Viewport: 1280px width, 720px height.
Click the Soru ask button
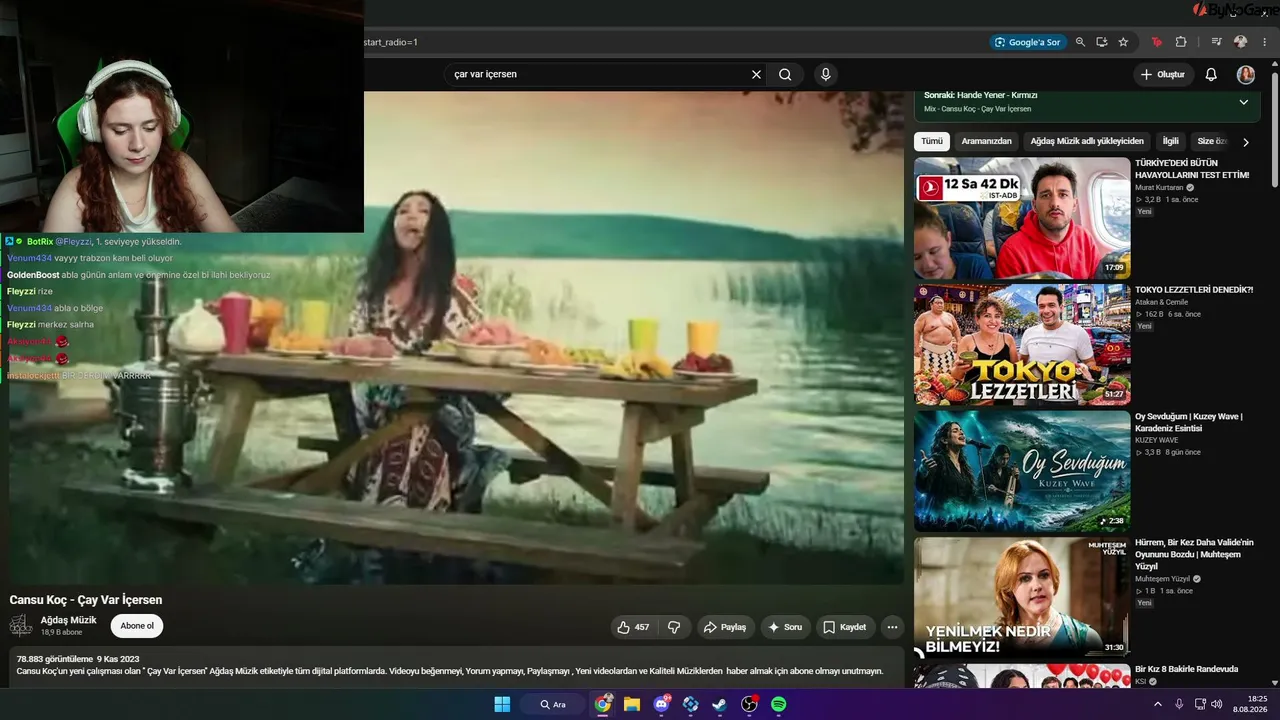click(784, 627)
